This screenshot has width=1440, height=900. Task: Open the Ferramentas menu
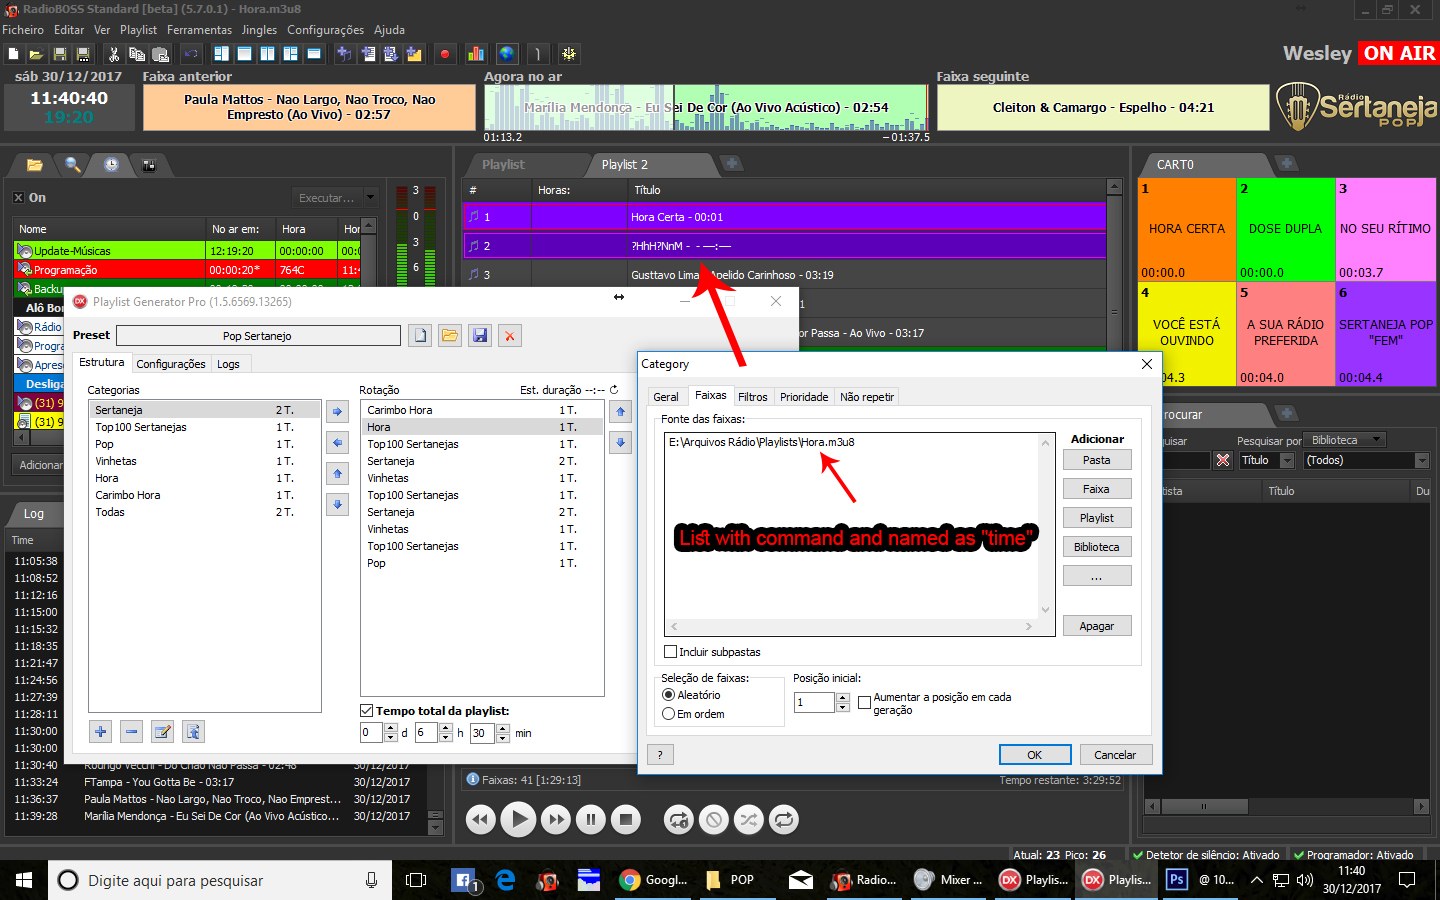pyautogui.click(x=199, y=30)
